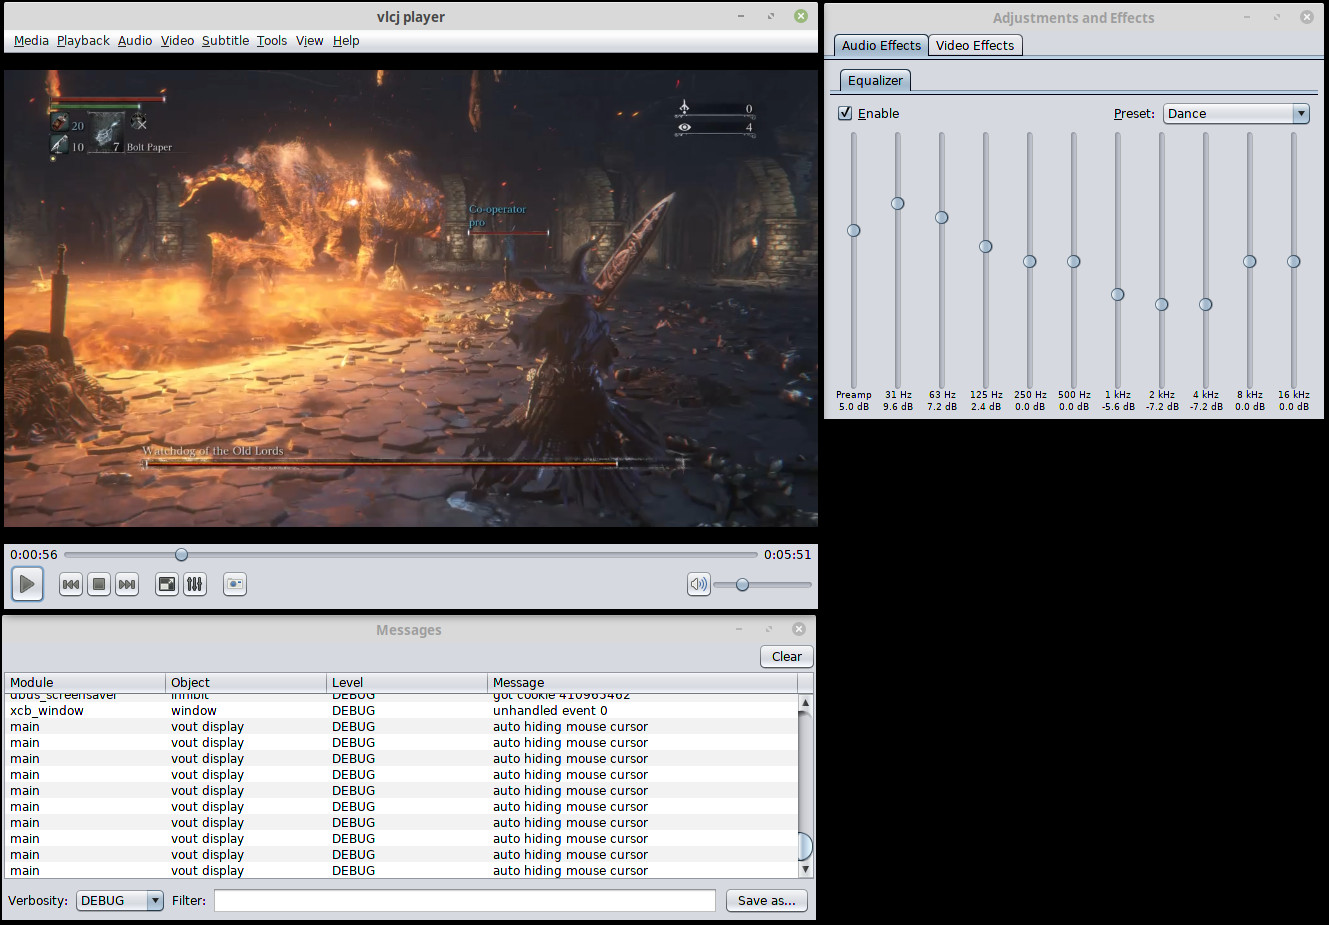Open the Help menu
Image resolution: width=1329 pixels, height=925 pixels.
(346, 41)
